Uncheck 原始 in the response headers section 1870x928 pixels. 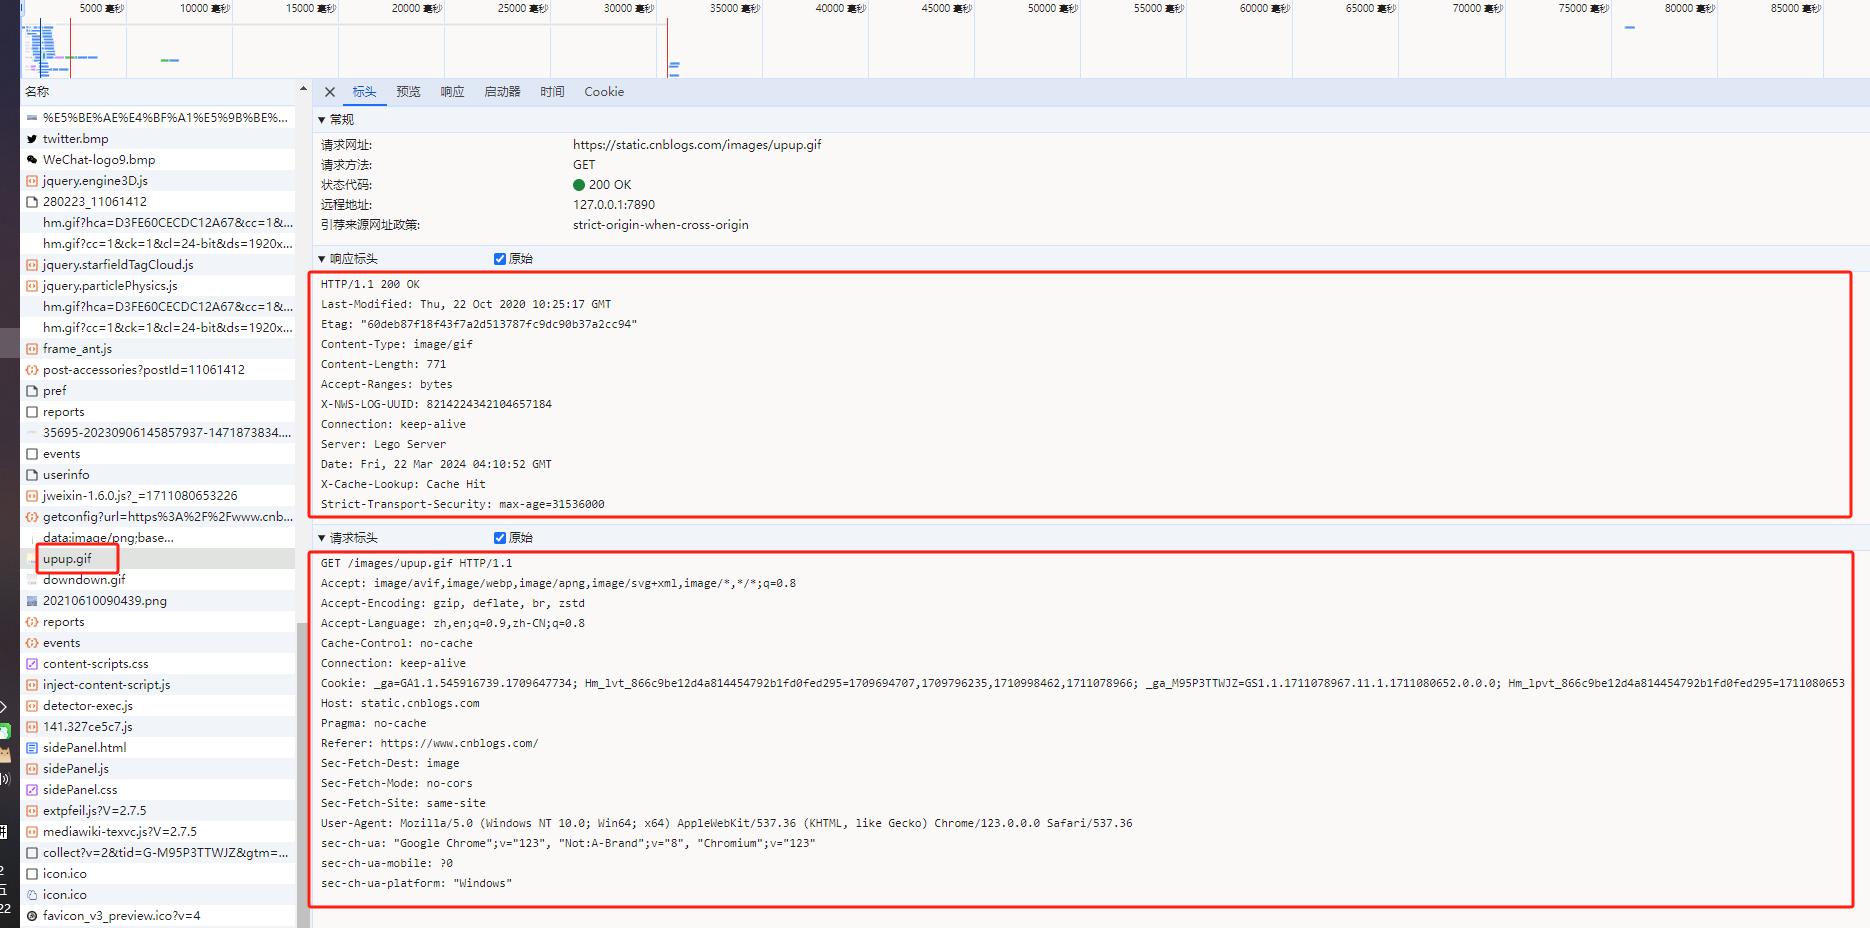click(500, 259)
